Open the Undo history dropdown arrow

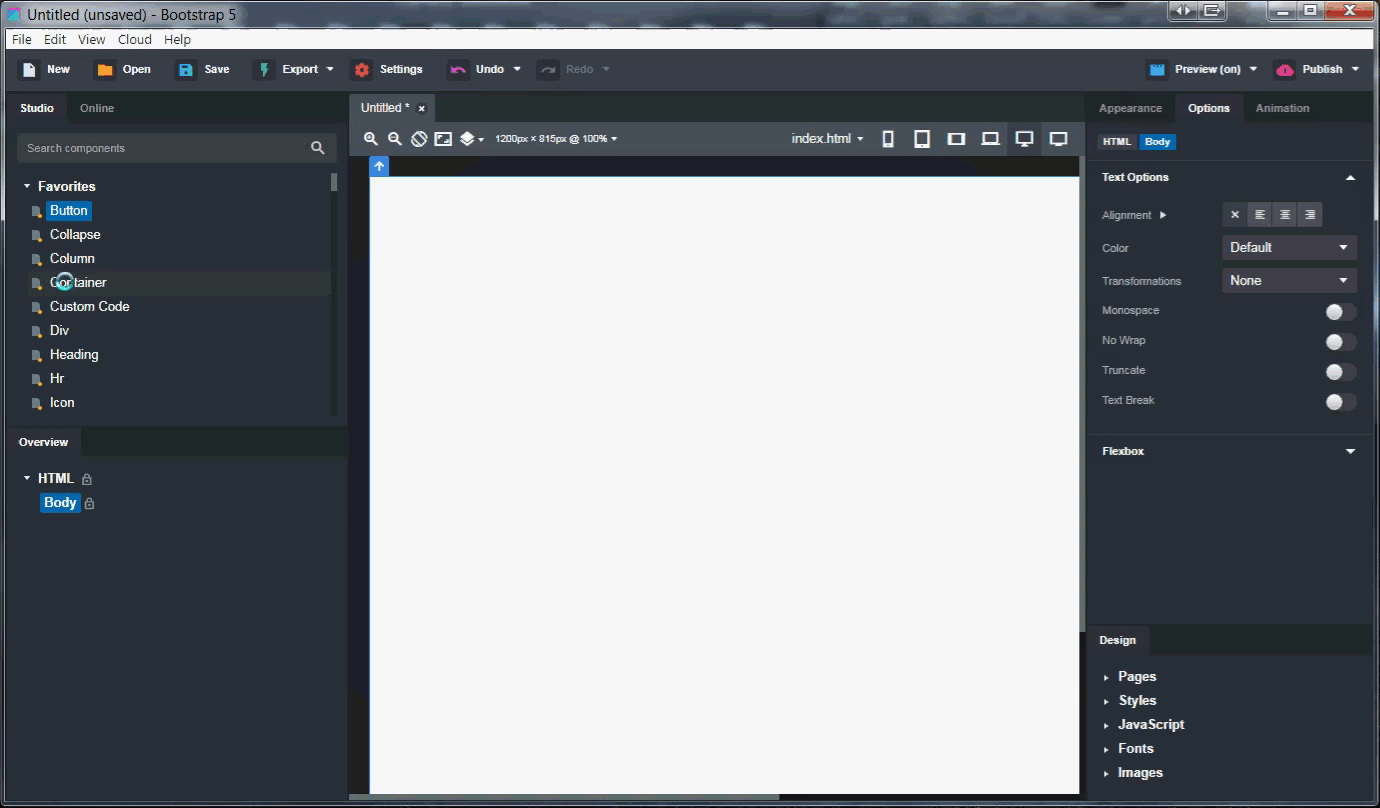[517, 70]
